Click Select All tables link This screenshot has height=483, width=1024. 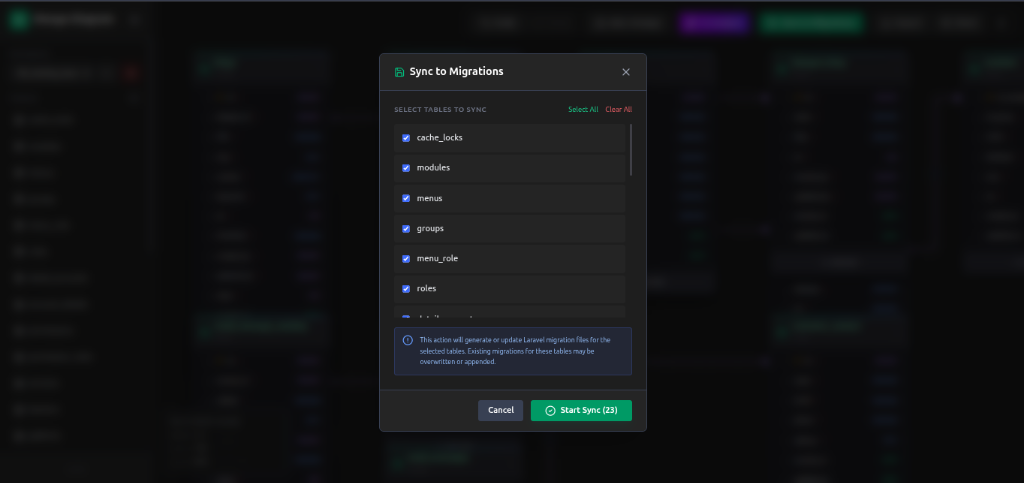click(x=583, y=109)
